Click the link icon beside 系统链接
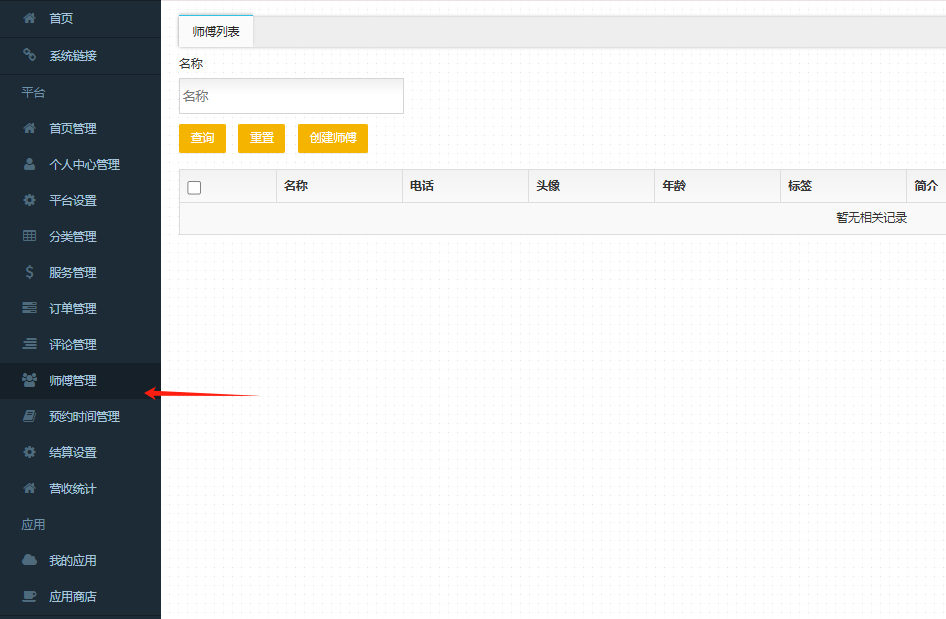The image size is (946, 619). click(x=29, y=56)
